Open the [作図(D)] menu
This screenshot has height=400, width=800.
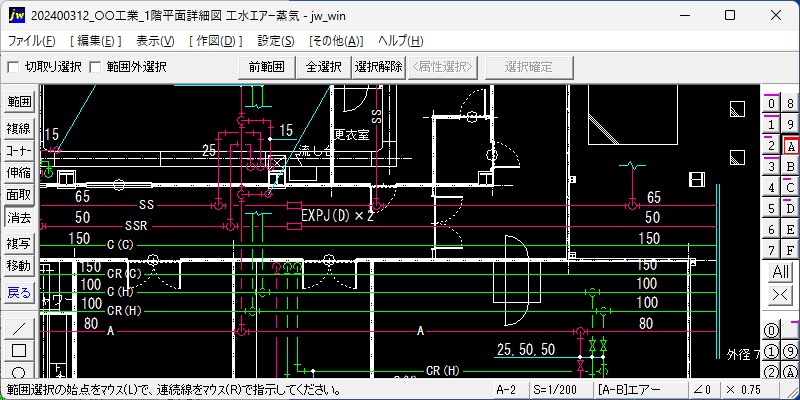pyautogui.click(x=215, y=41)
